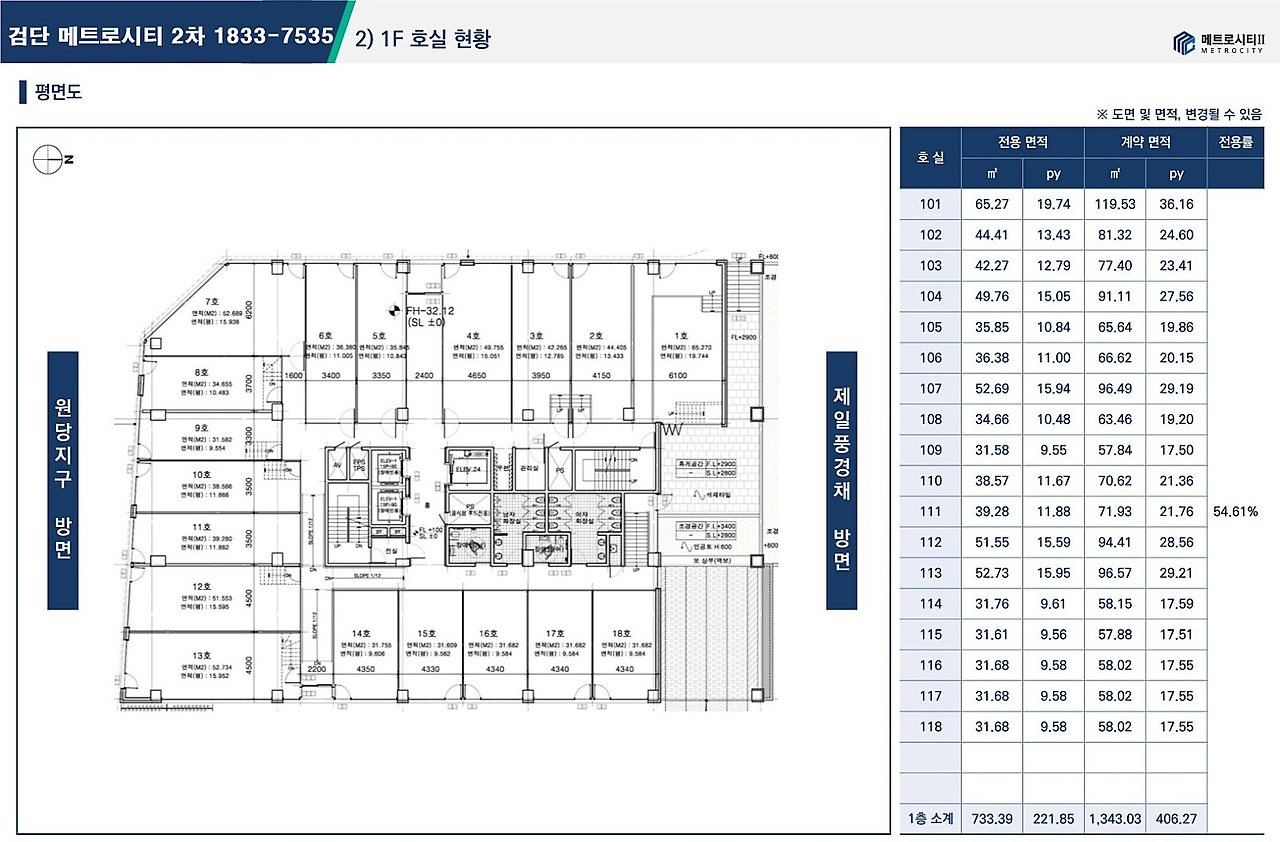Select room number 105 in the table
The height and width of the screenshot is (842, 1280).
(930, 327)
